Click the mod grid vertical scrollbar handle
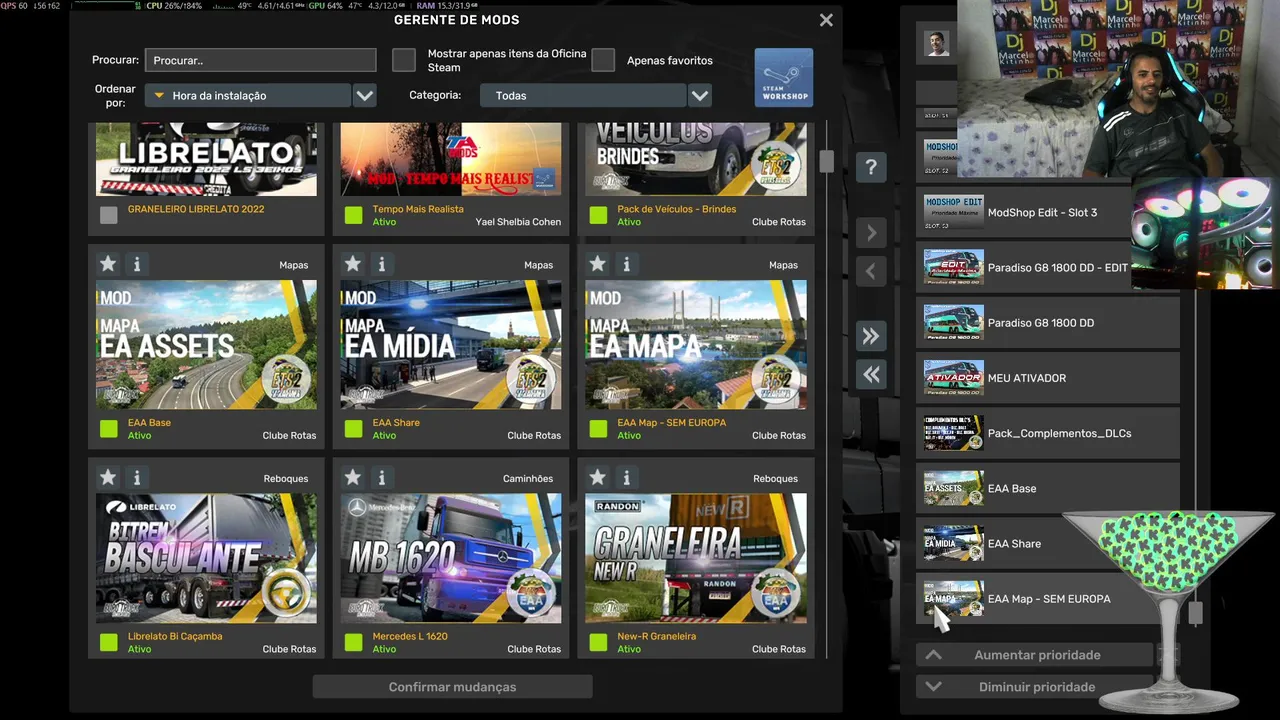The width and height of the screenshot is (1280, 720). [x=826, y=161]
